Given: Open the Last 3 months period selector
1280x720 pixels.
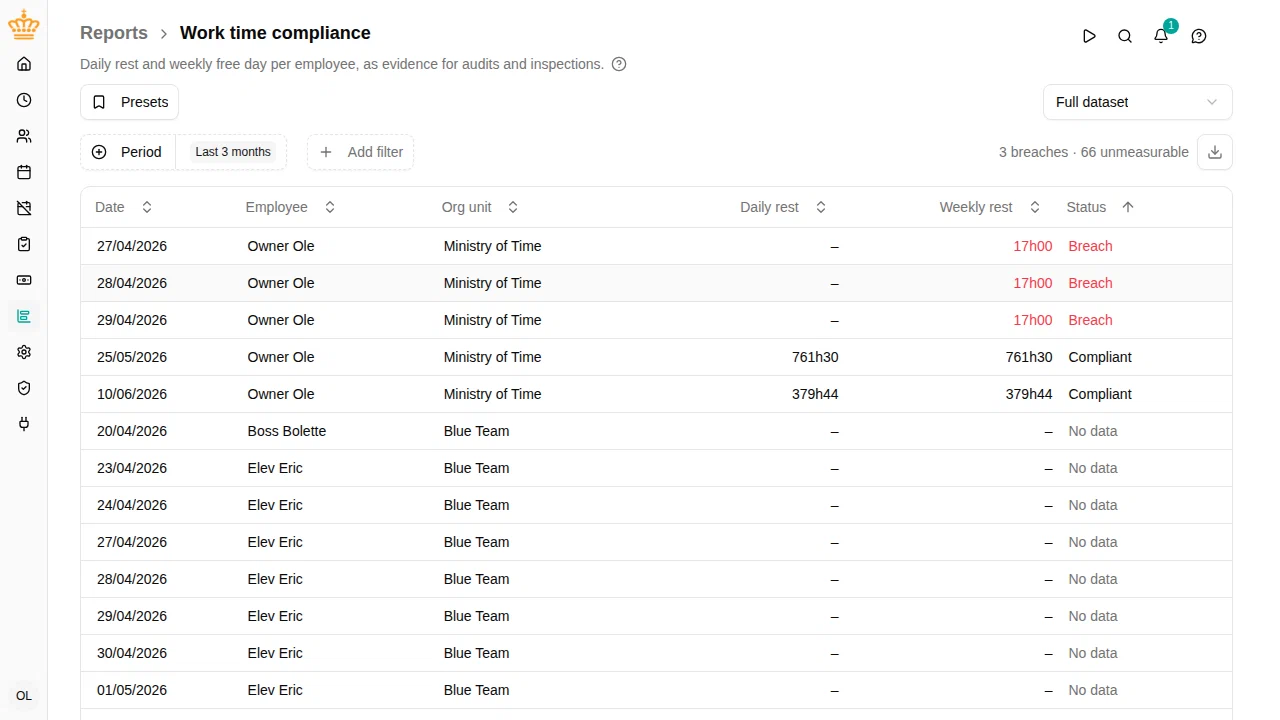Looking at the screenshot, I should [232, 152].
